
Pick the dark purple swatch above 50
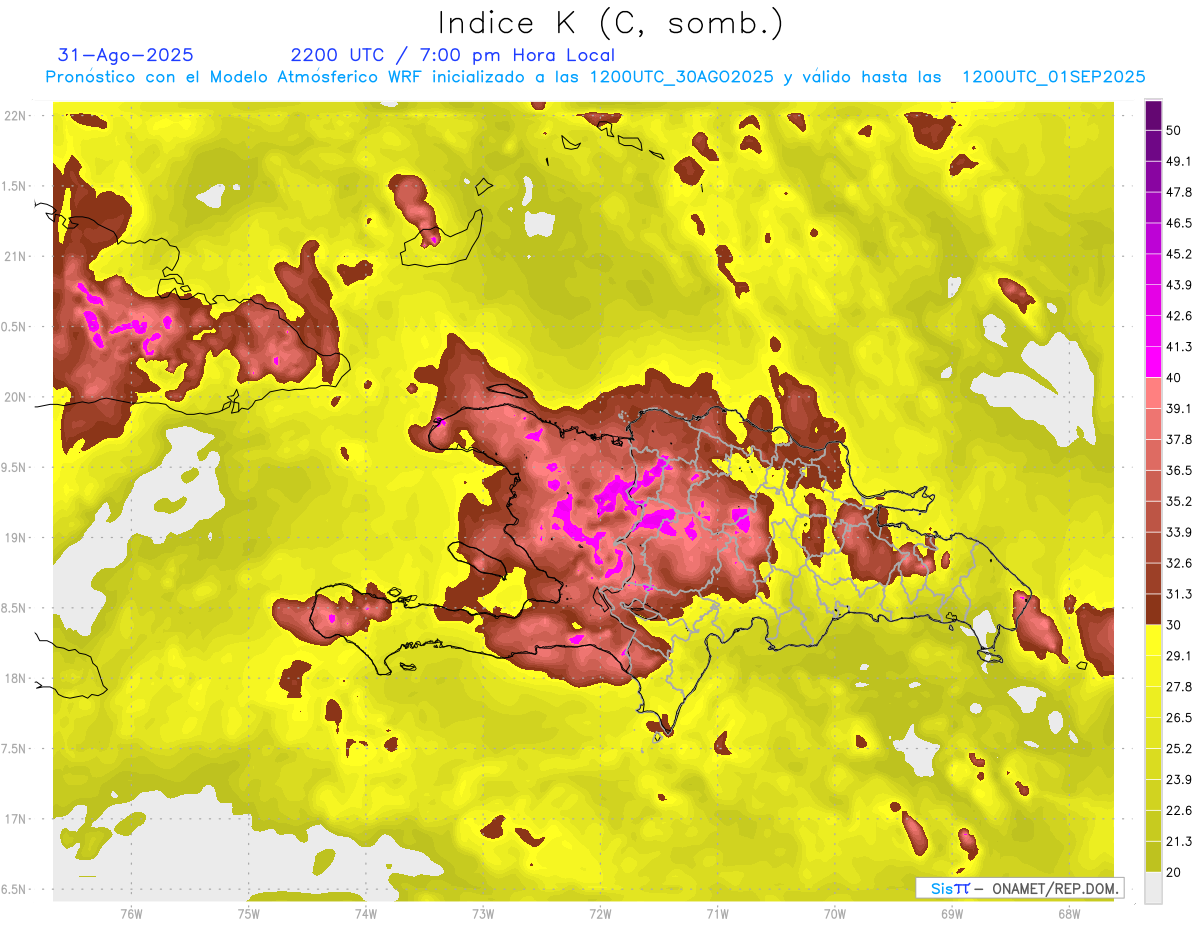(1153, 115)
